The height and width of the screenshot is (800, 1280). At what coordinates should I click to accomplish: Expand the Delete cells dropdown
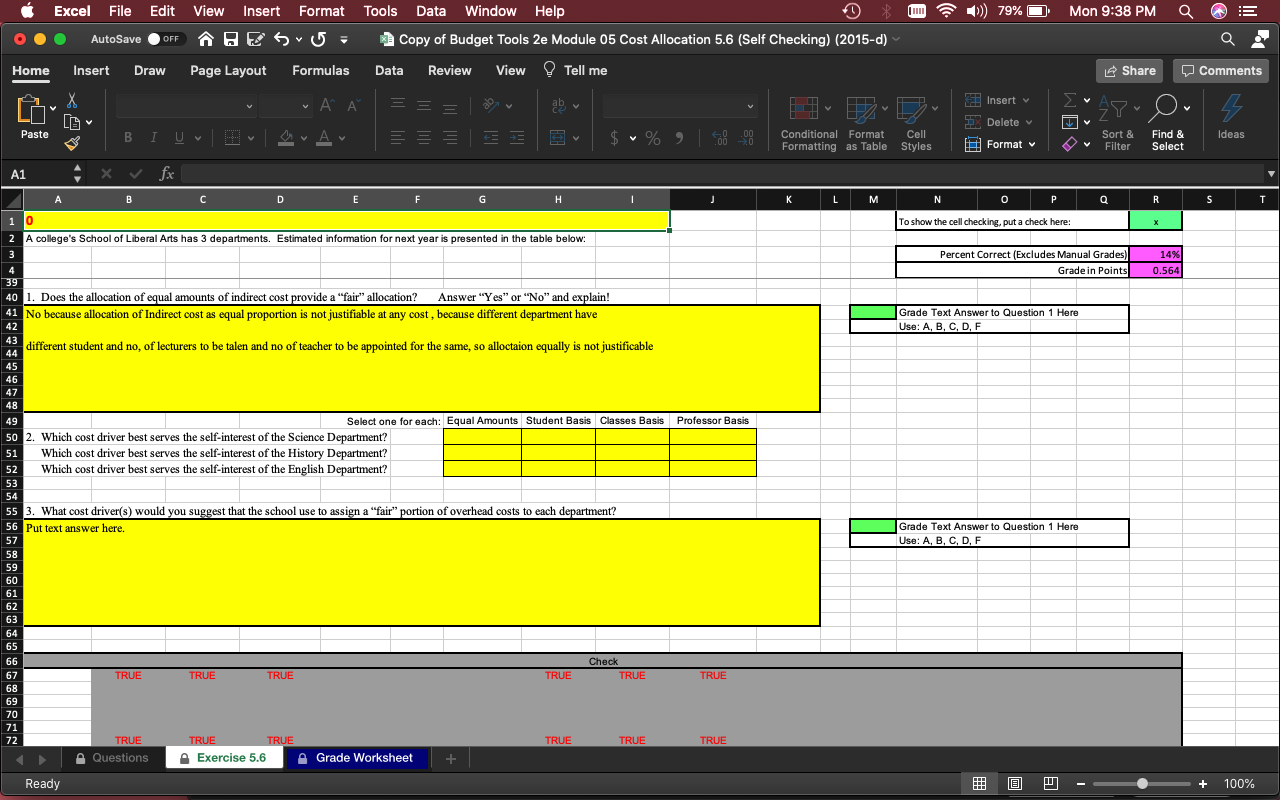pos(1028,122)
